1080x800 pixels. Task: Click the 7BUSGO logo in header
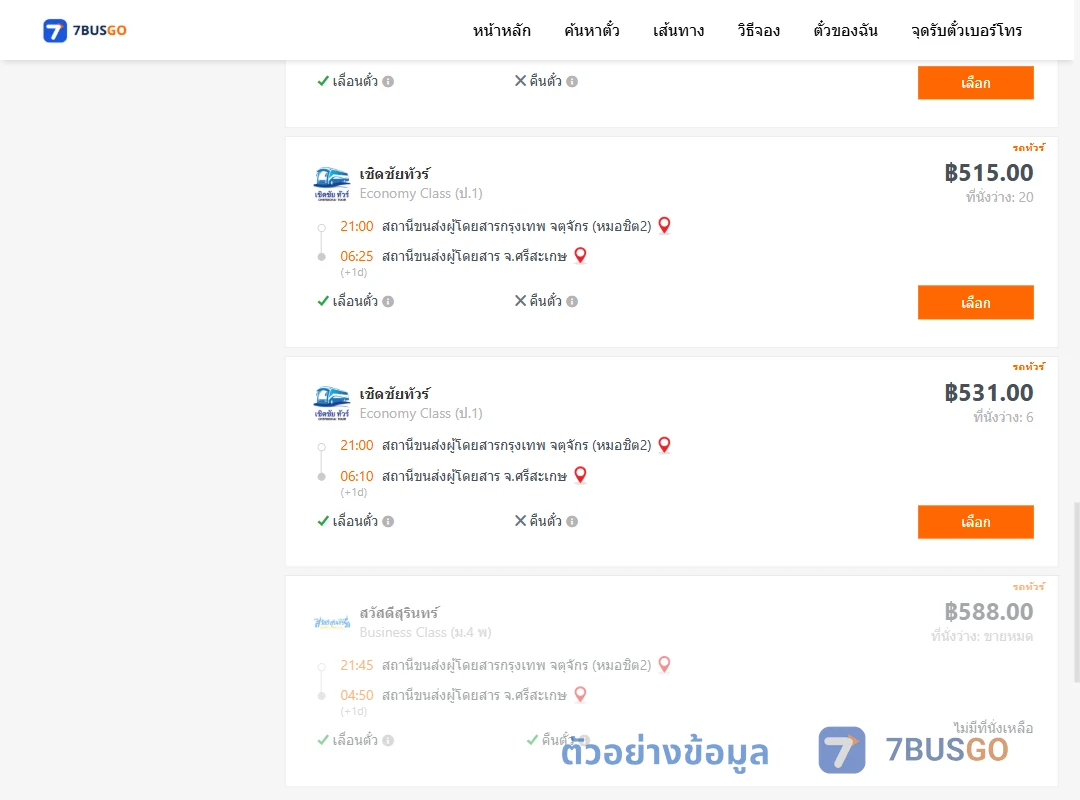point(85,30)
